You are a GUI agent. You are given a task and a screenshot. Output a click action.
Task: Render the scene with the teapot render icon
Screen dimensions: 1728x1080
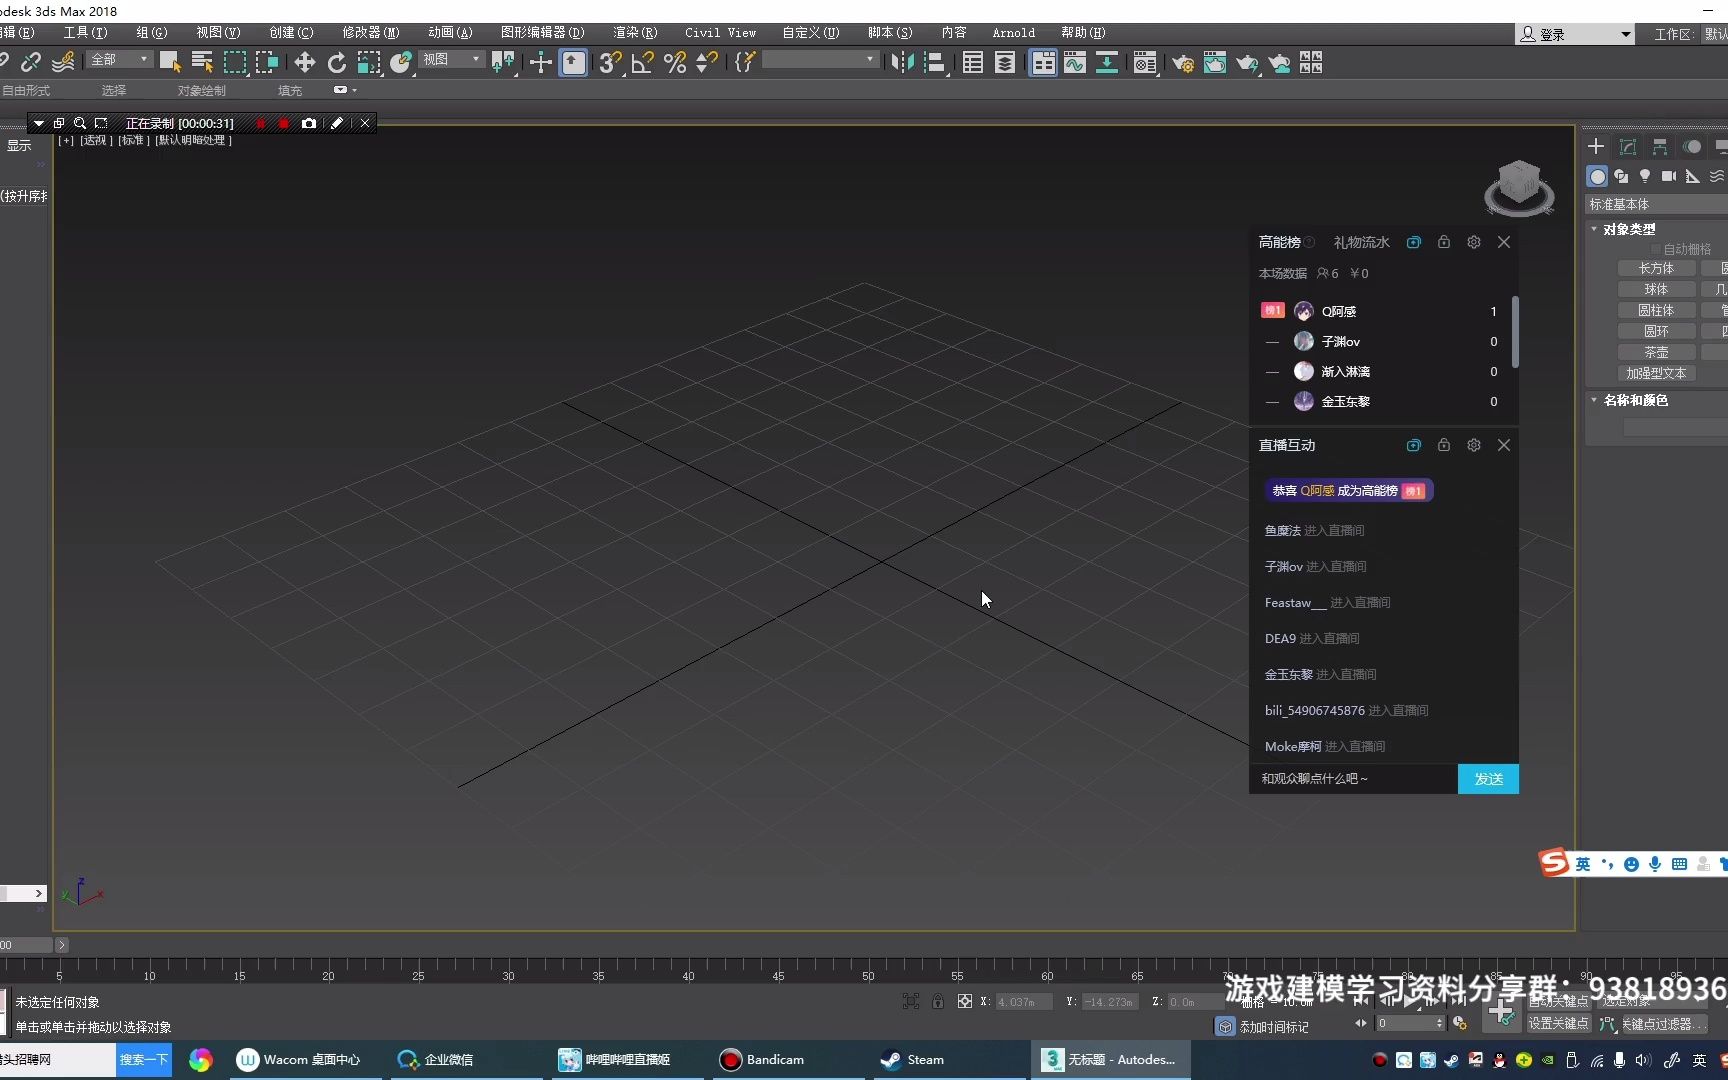[x=1248, y=63]
